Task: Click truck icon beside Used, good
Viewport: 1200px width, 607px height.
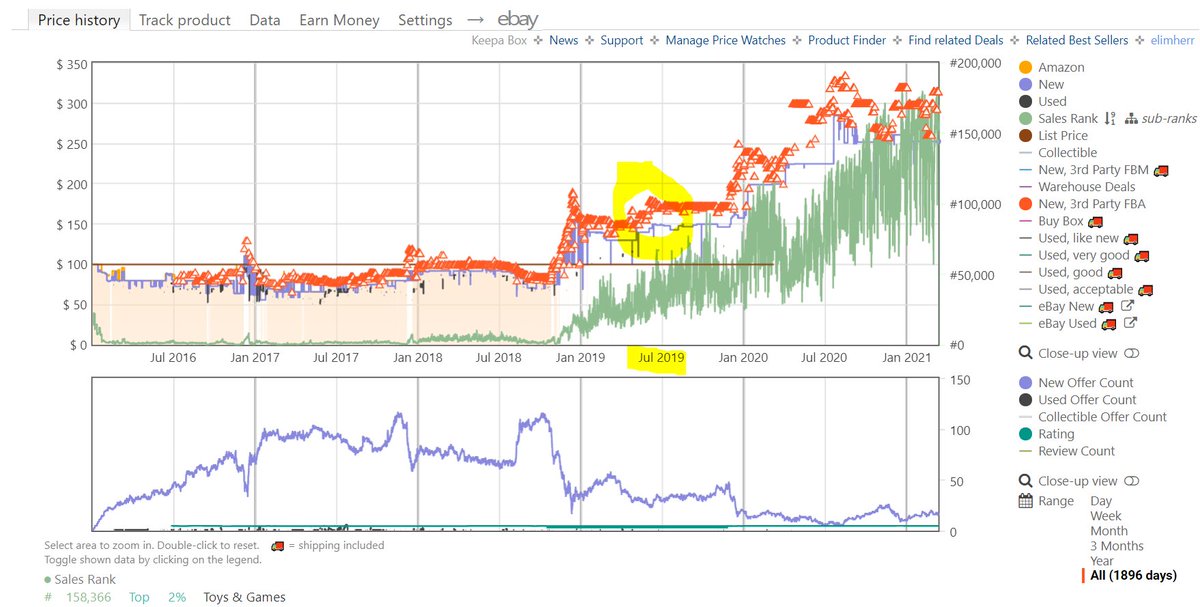Action: (x=1115, y=273)
